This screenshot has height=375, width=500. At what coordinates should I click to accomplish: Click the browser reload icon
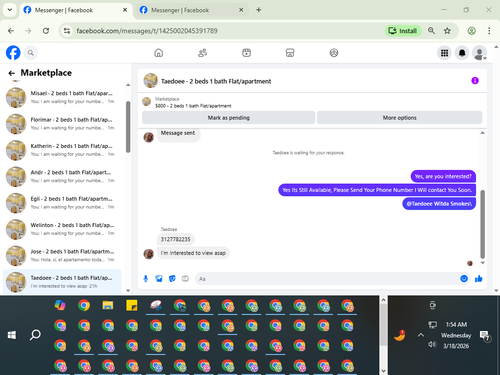point(46,31)
